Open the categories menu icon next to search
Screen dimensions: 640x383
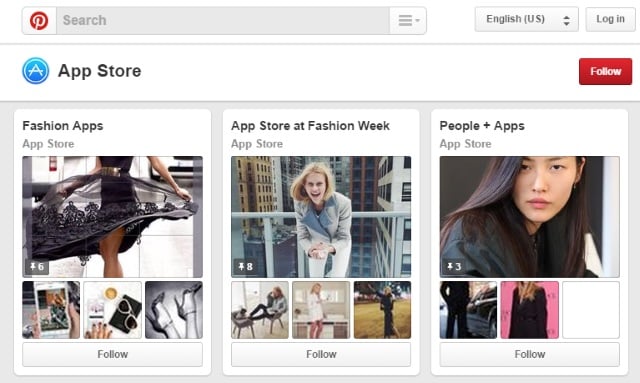pos(408,20)
